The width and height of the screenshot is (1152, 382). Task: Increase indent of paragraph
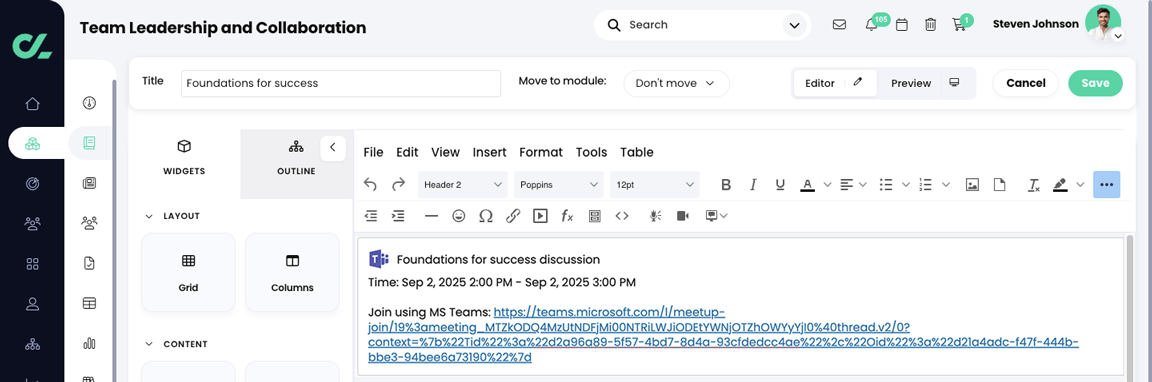click(398, 216)
